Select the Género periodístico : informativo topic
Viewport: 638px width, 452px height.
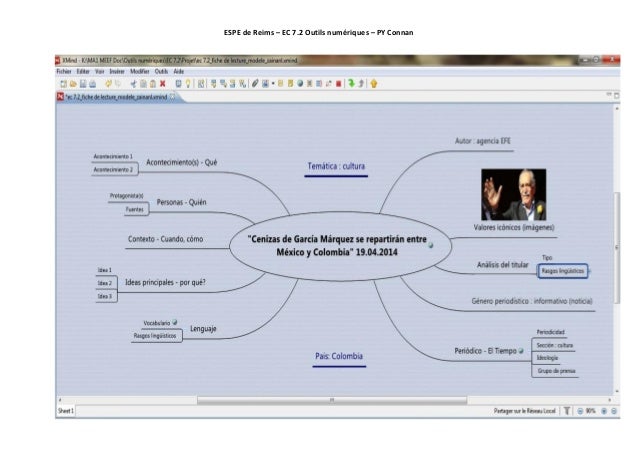click(532, 301)
